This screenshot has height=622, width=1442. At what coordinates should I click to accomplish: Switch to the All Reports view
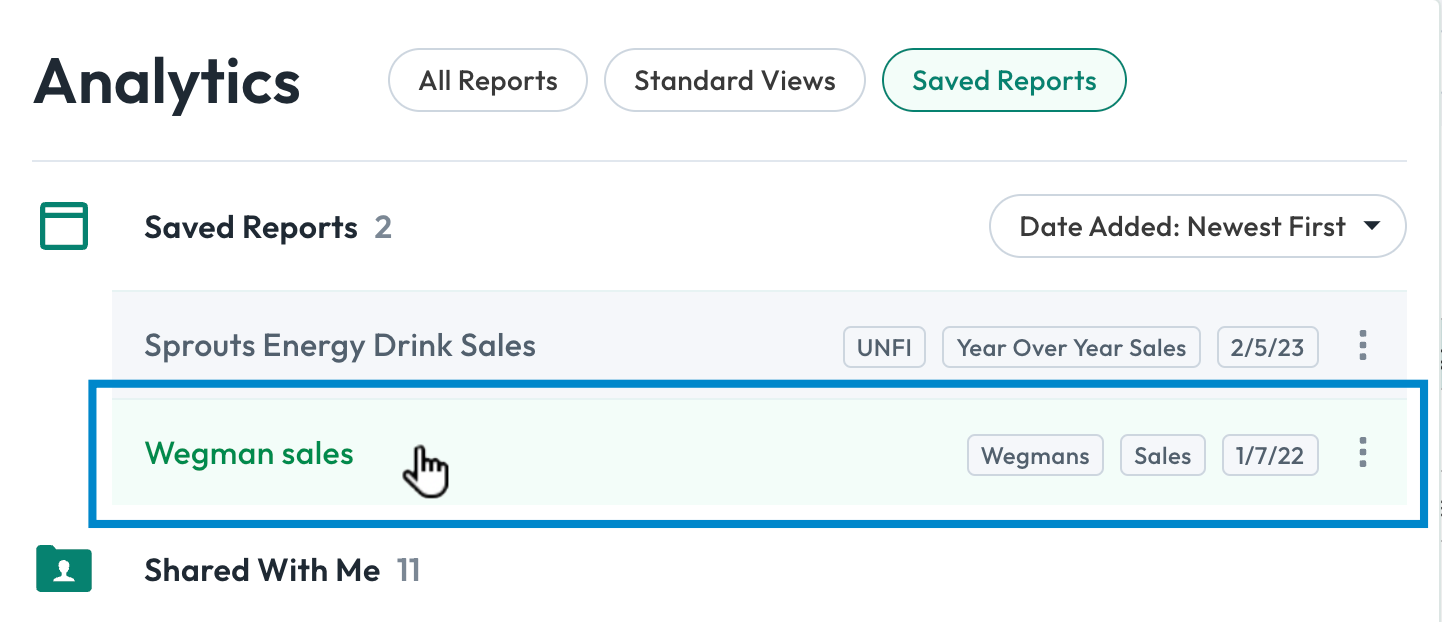pyautogui.click(x=487, y=80)
